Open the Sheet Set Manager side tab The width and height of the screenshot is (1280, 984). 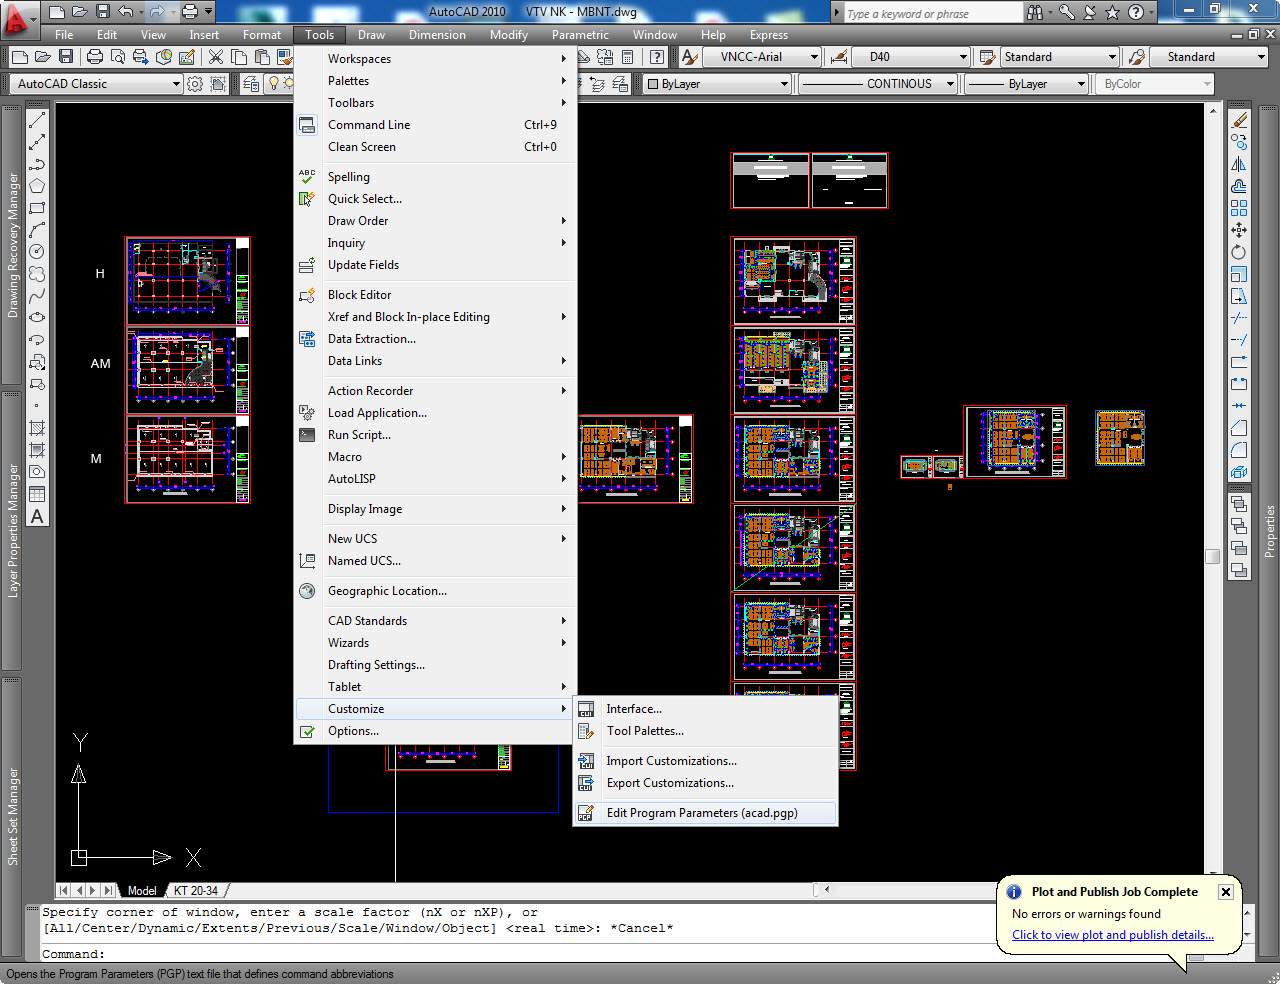[x=13, y=816]
